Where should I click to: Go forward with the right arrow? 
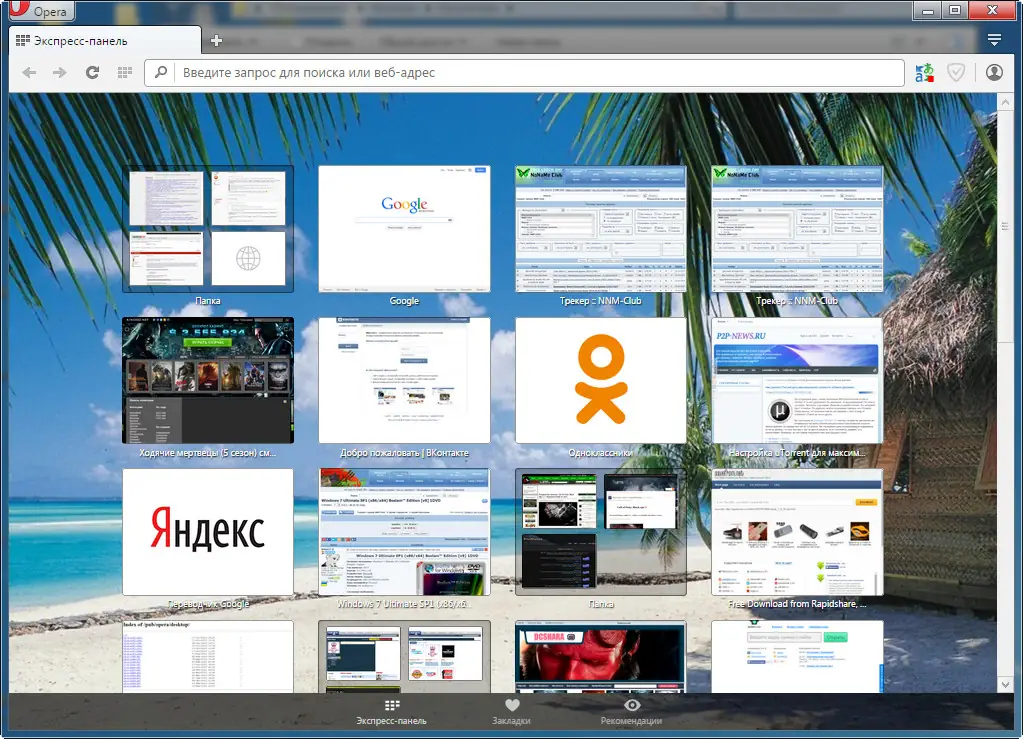tap(60, 72)
